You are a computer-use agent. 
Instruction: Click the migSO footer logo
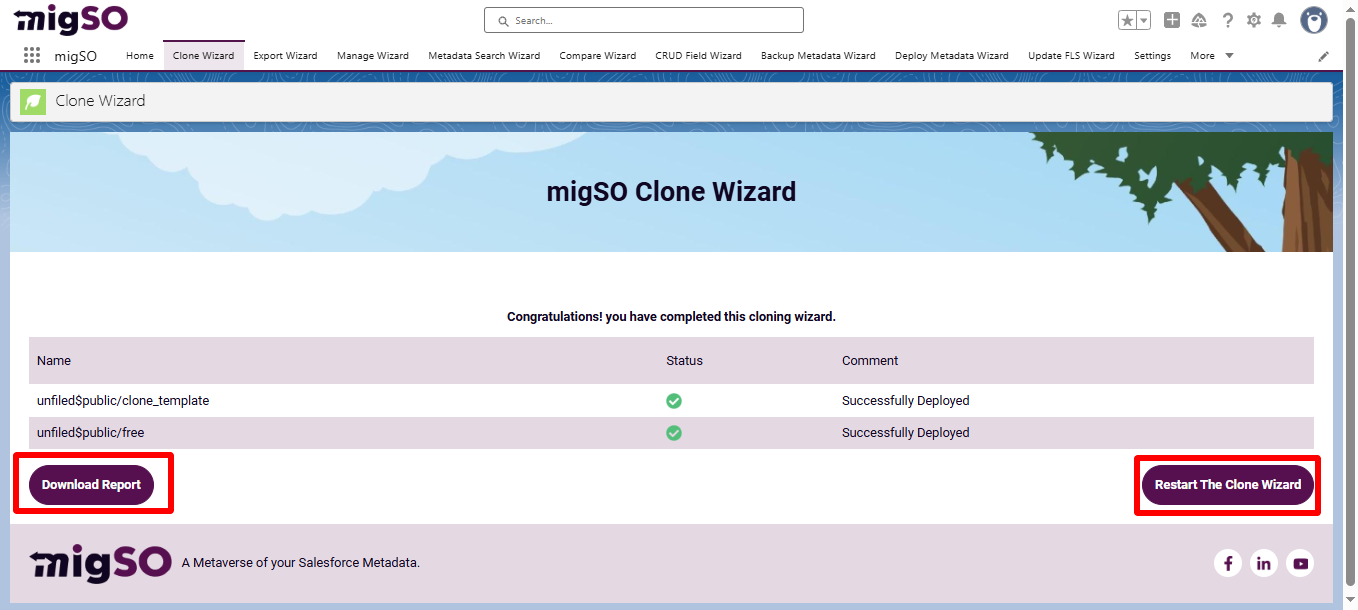[x=100, y=563]
